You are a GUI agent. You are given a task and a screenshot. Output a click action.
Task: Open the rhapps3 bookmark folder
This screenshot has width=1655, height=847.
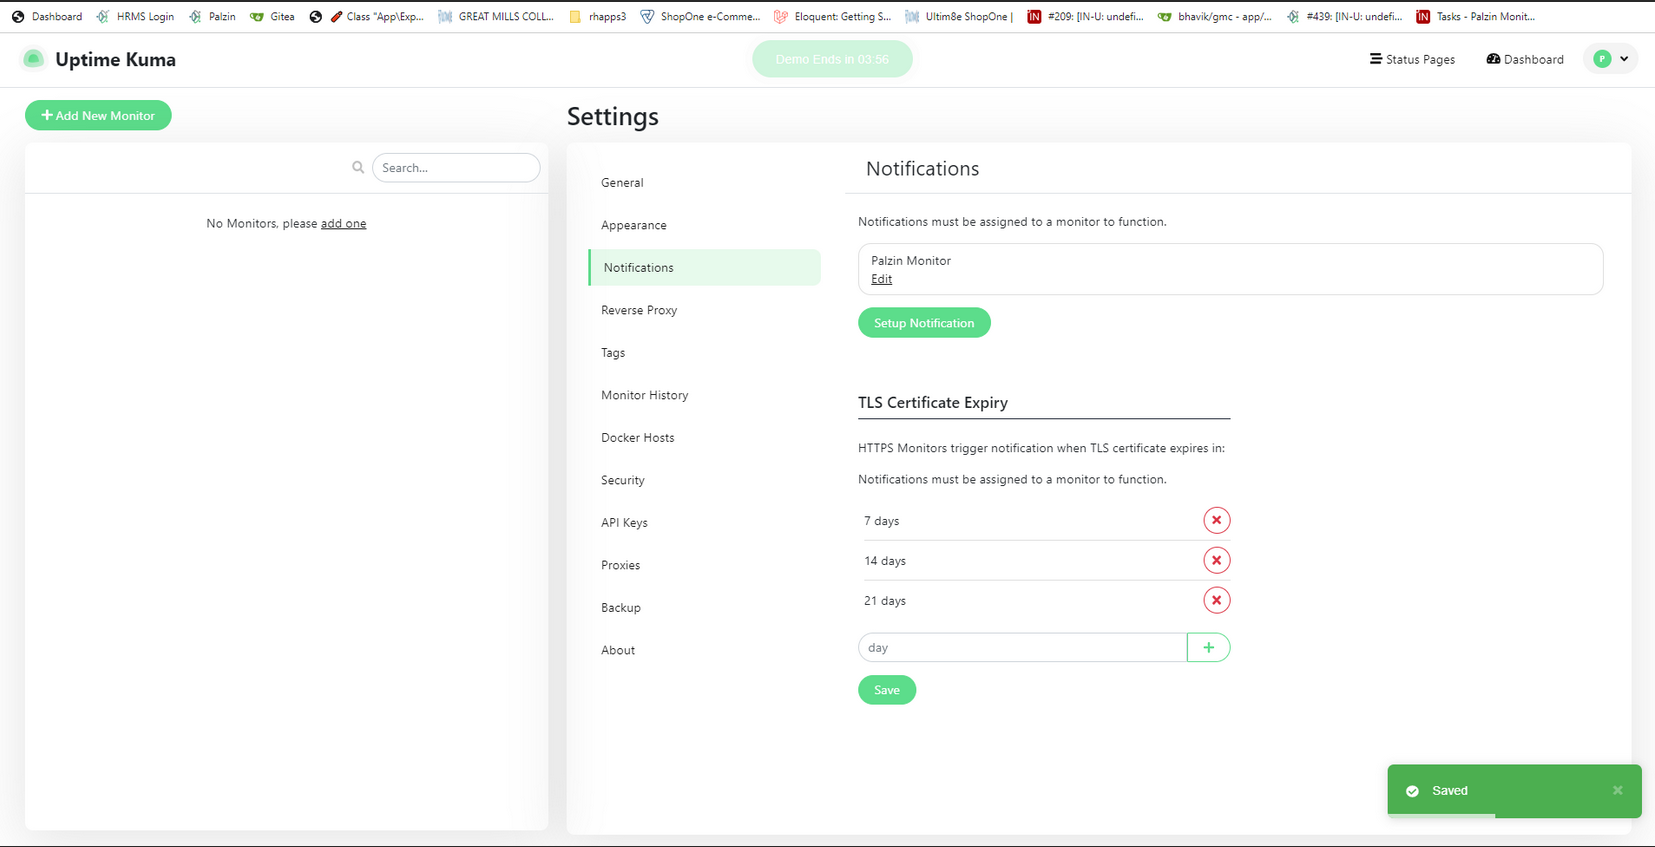[597, 16]
